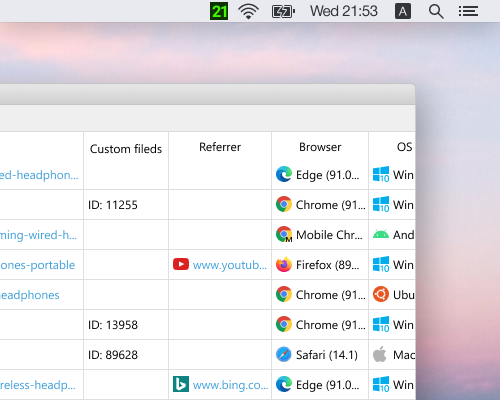
Task: Click the Android OS icon
Action: tap(381, 234)
